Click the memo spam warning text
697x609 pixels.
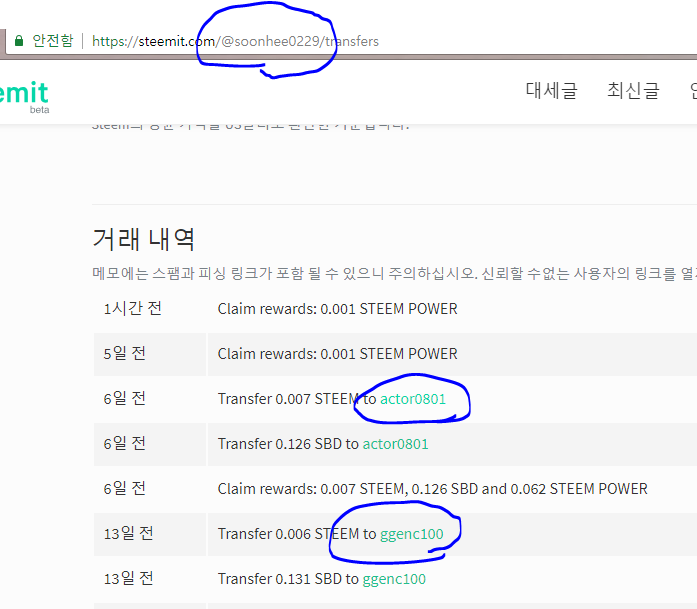click(x=394, y=273)
